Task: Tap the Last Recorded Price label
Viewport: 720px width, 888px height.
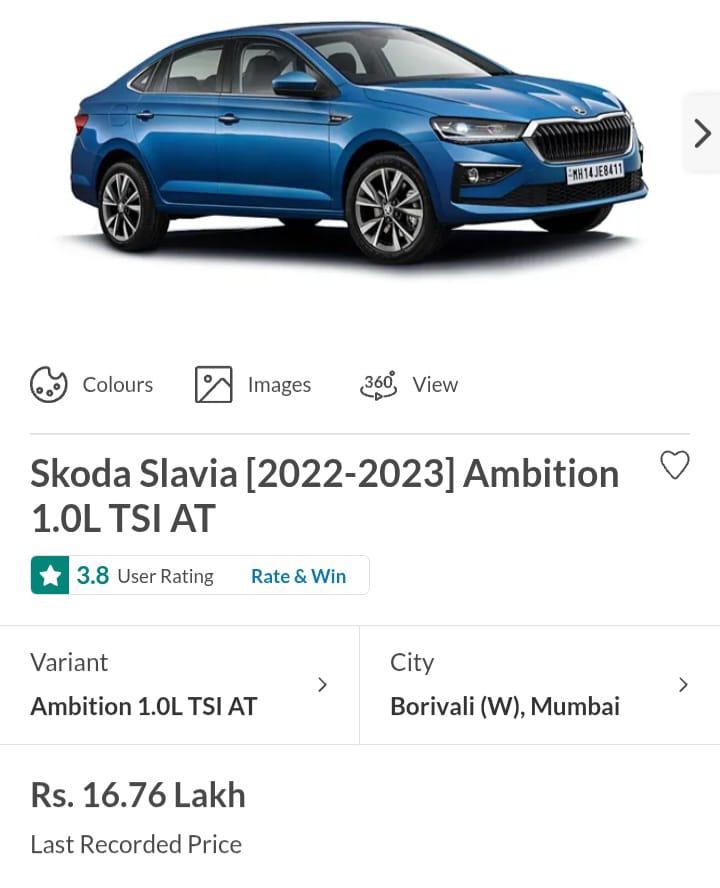Action: tap(136, 844)
